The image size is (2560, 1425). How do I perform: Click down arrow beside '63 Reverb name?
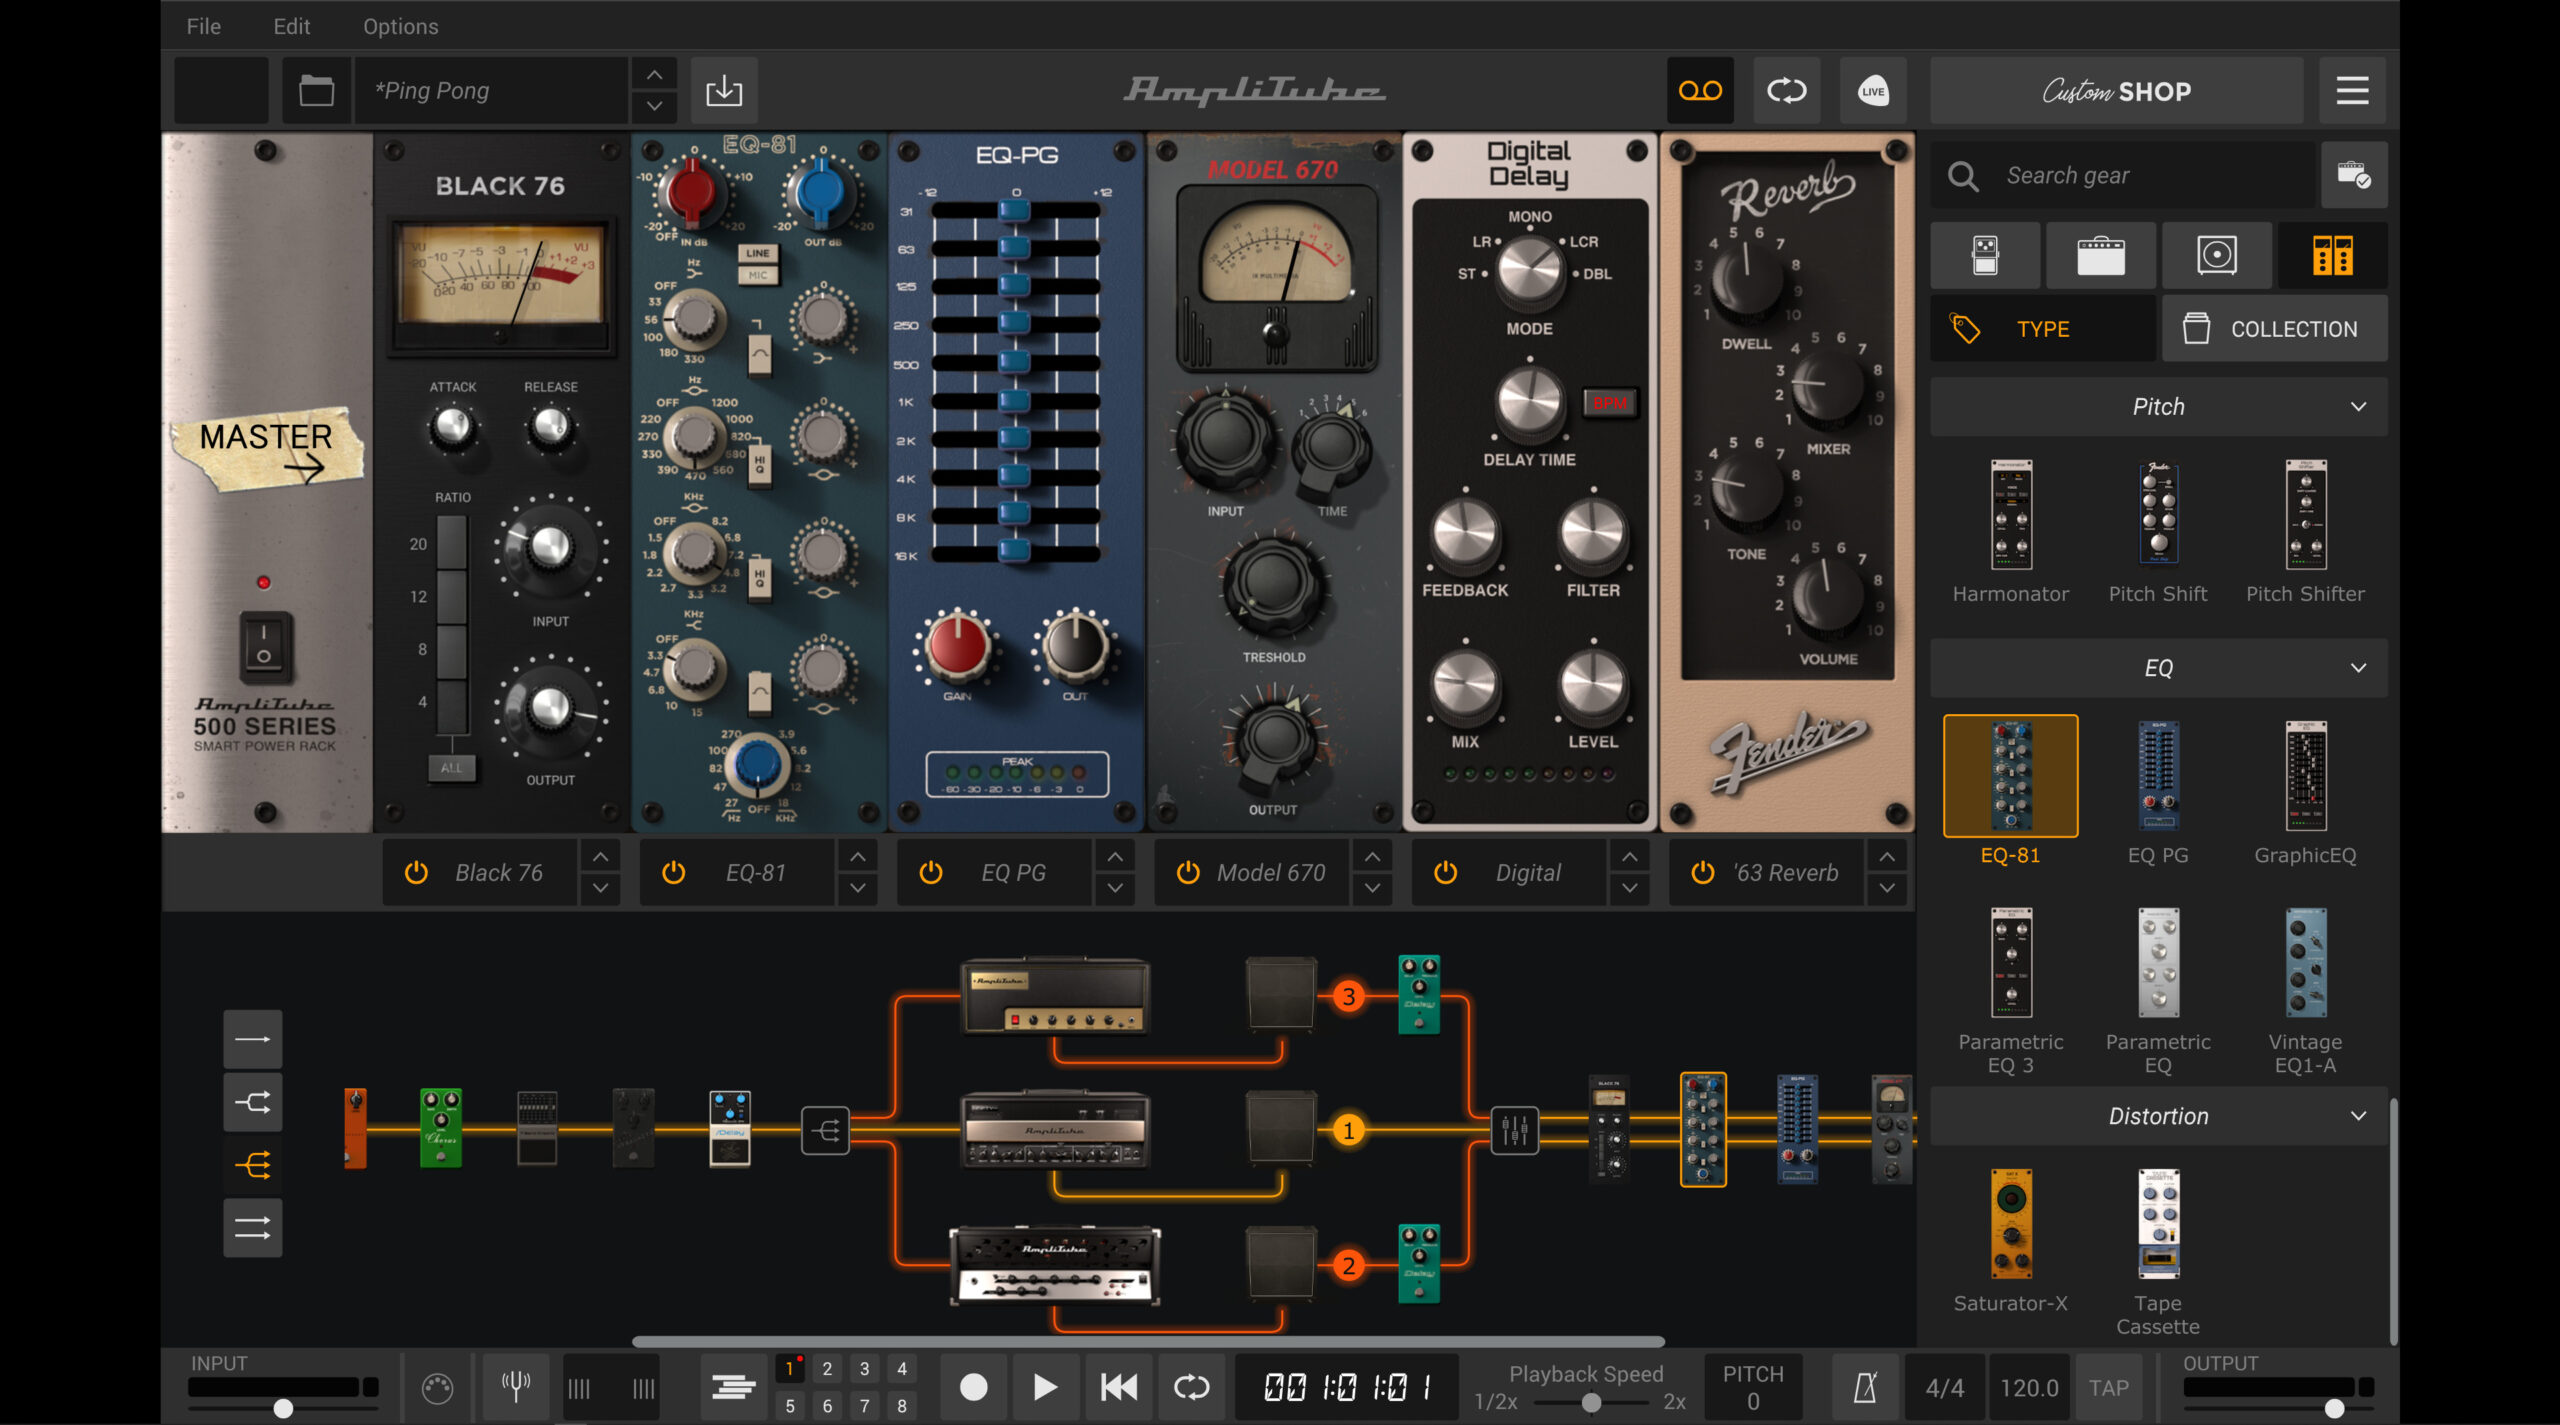pyautogui.click(x=1887, y=888)
